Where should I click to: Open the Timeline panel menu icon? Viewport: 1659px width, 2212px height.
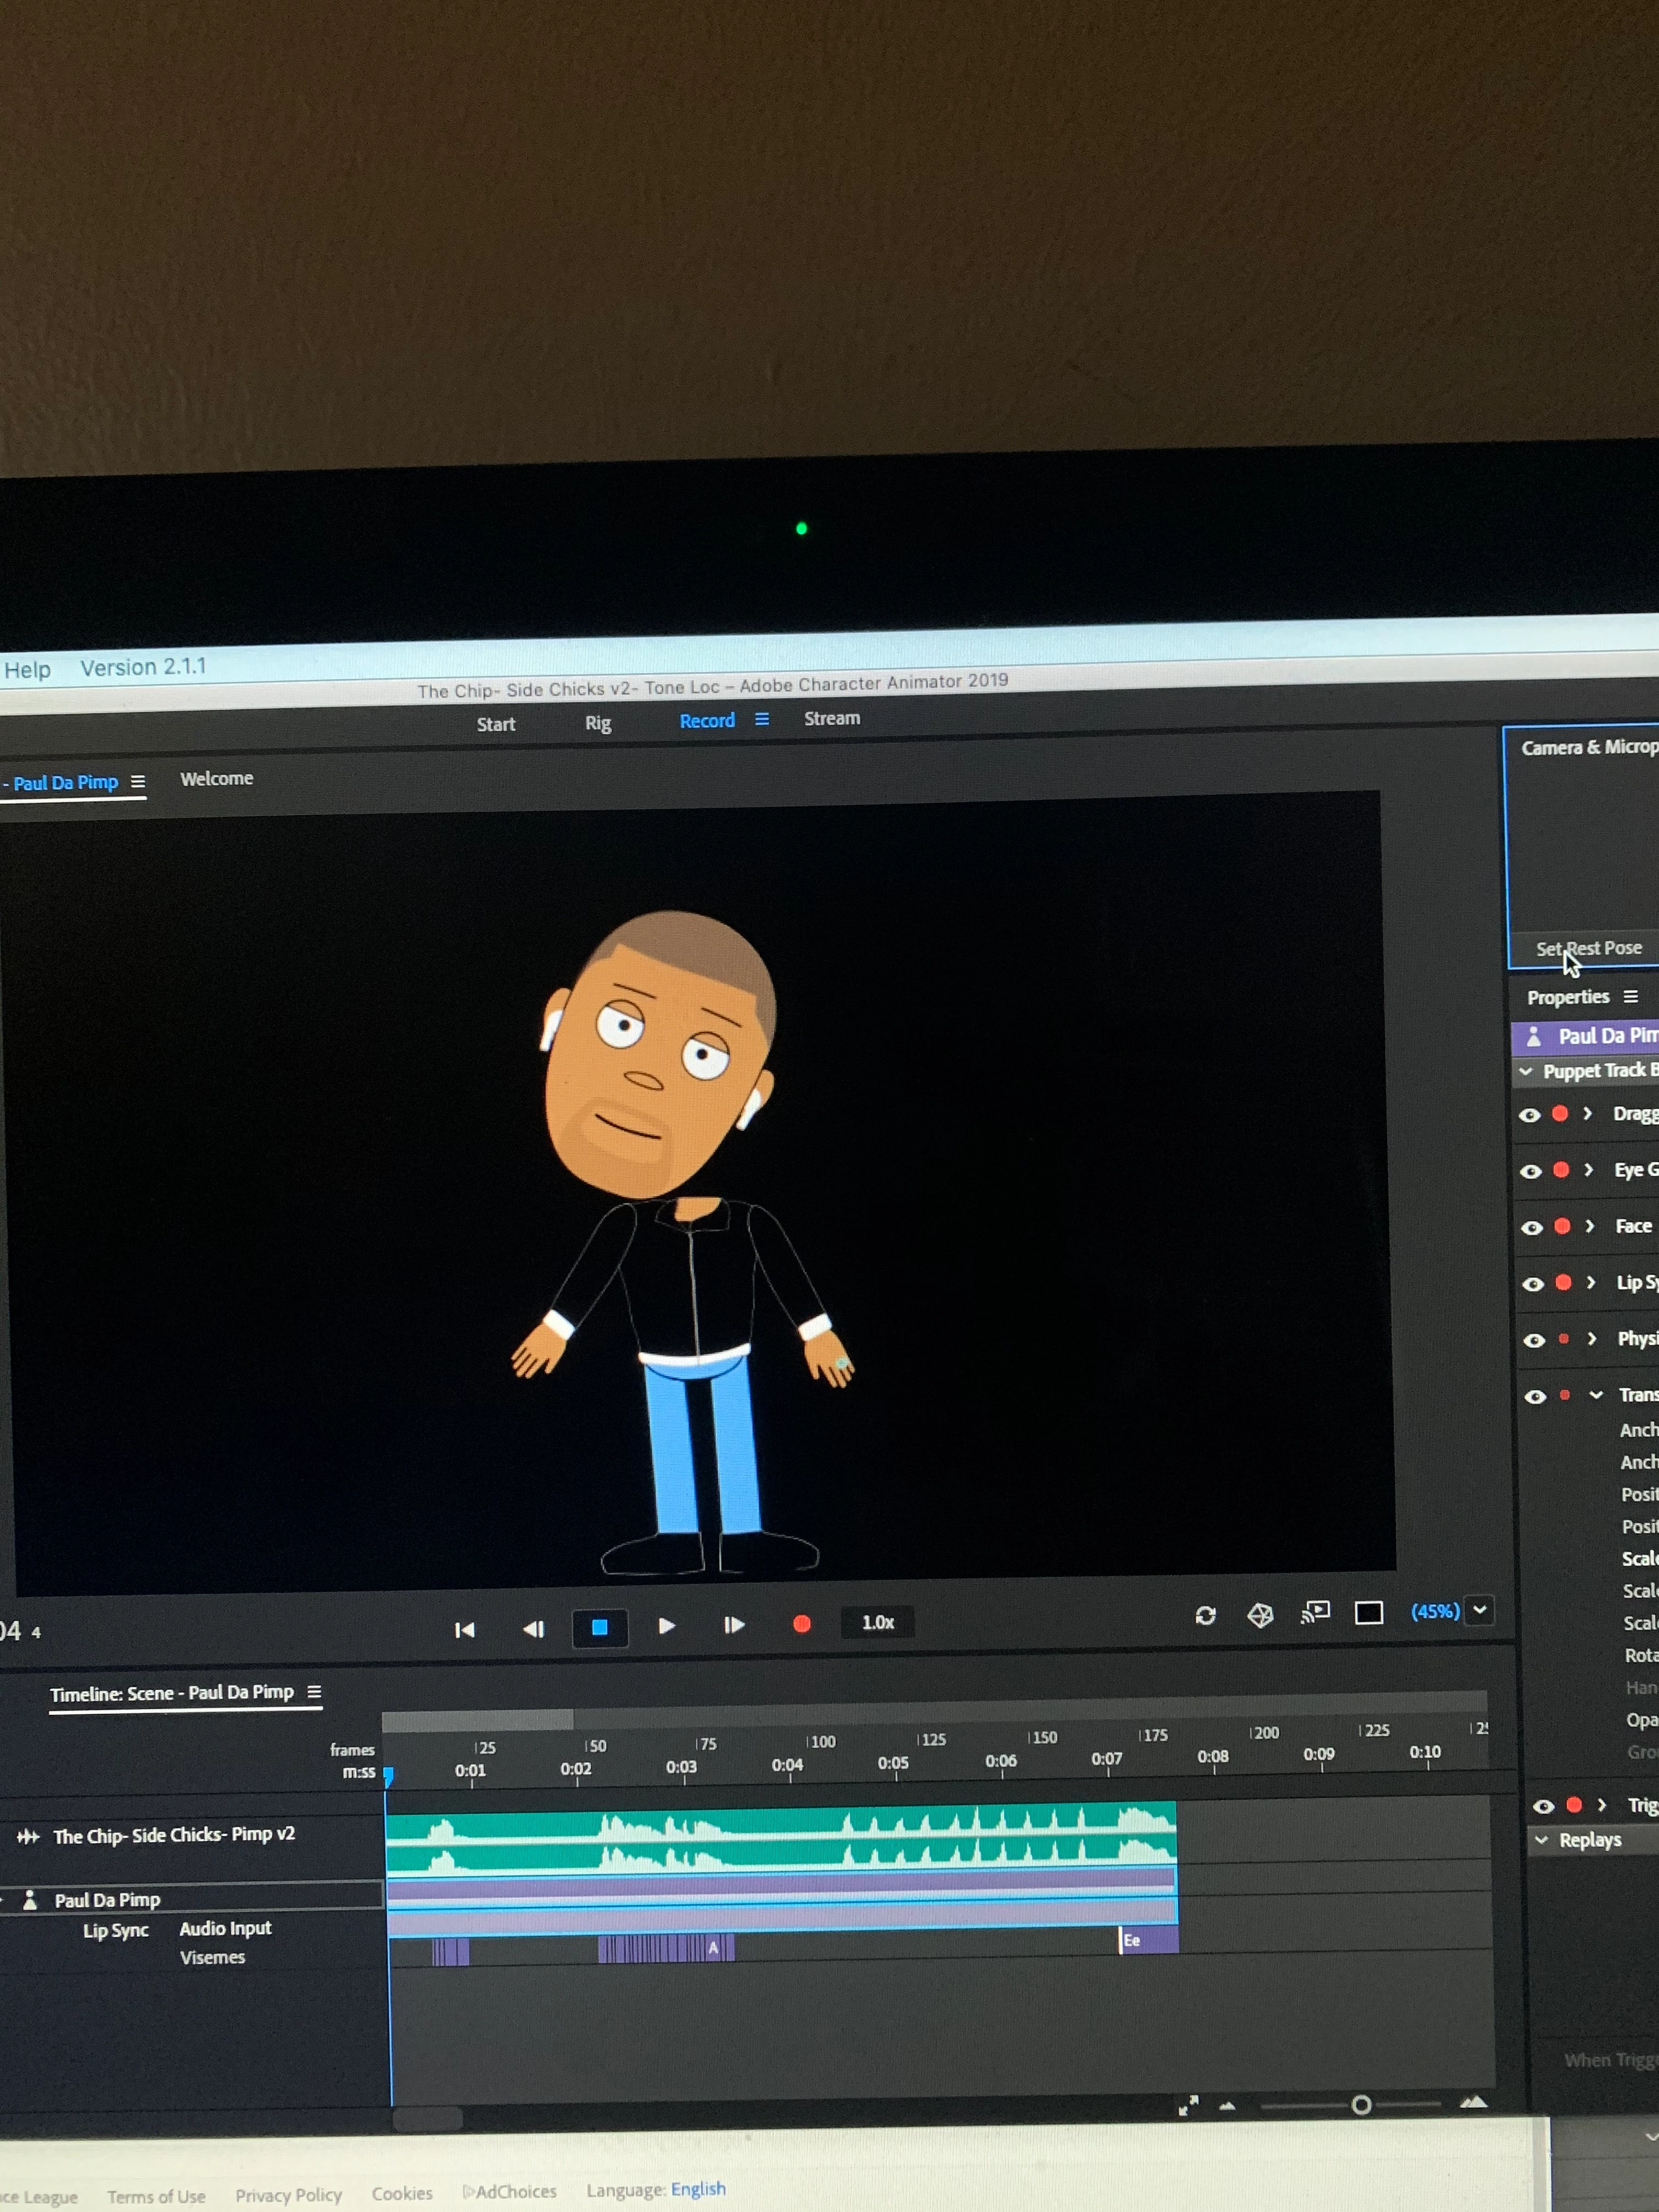coord(314,1691)
